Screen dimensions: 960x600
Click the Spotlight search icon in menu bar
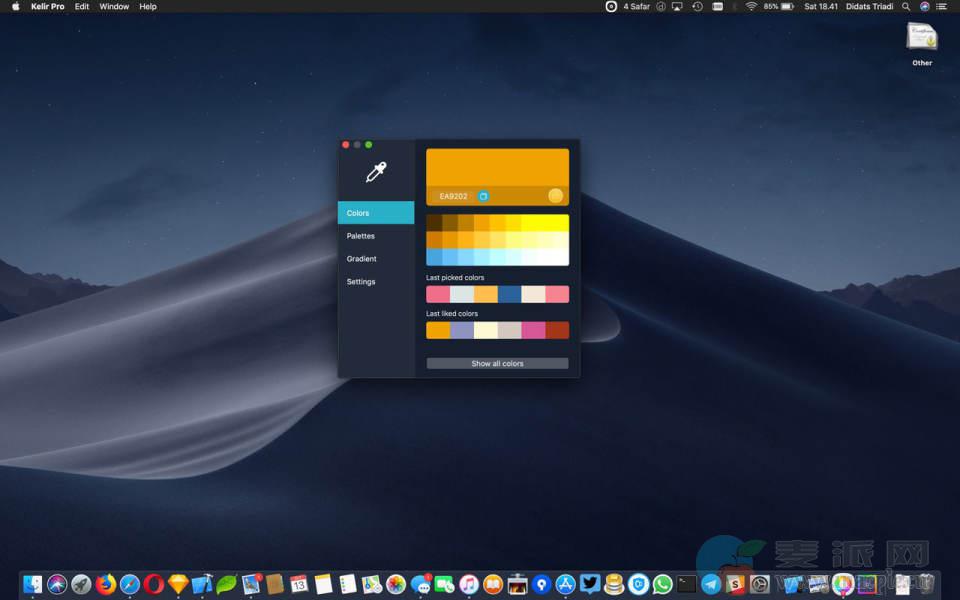(906, 6)
